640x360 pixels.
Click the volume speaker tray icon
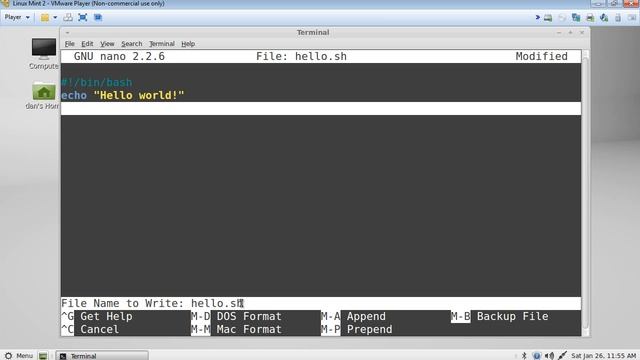(x=549, y=356)
